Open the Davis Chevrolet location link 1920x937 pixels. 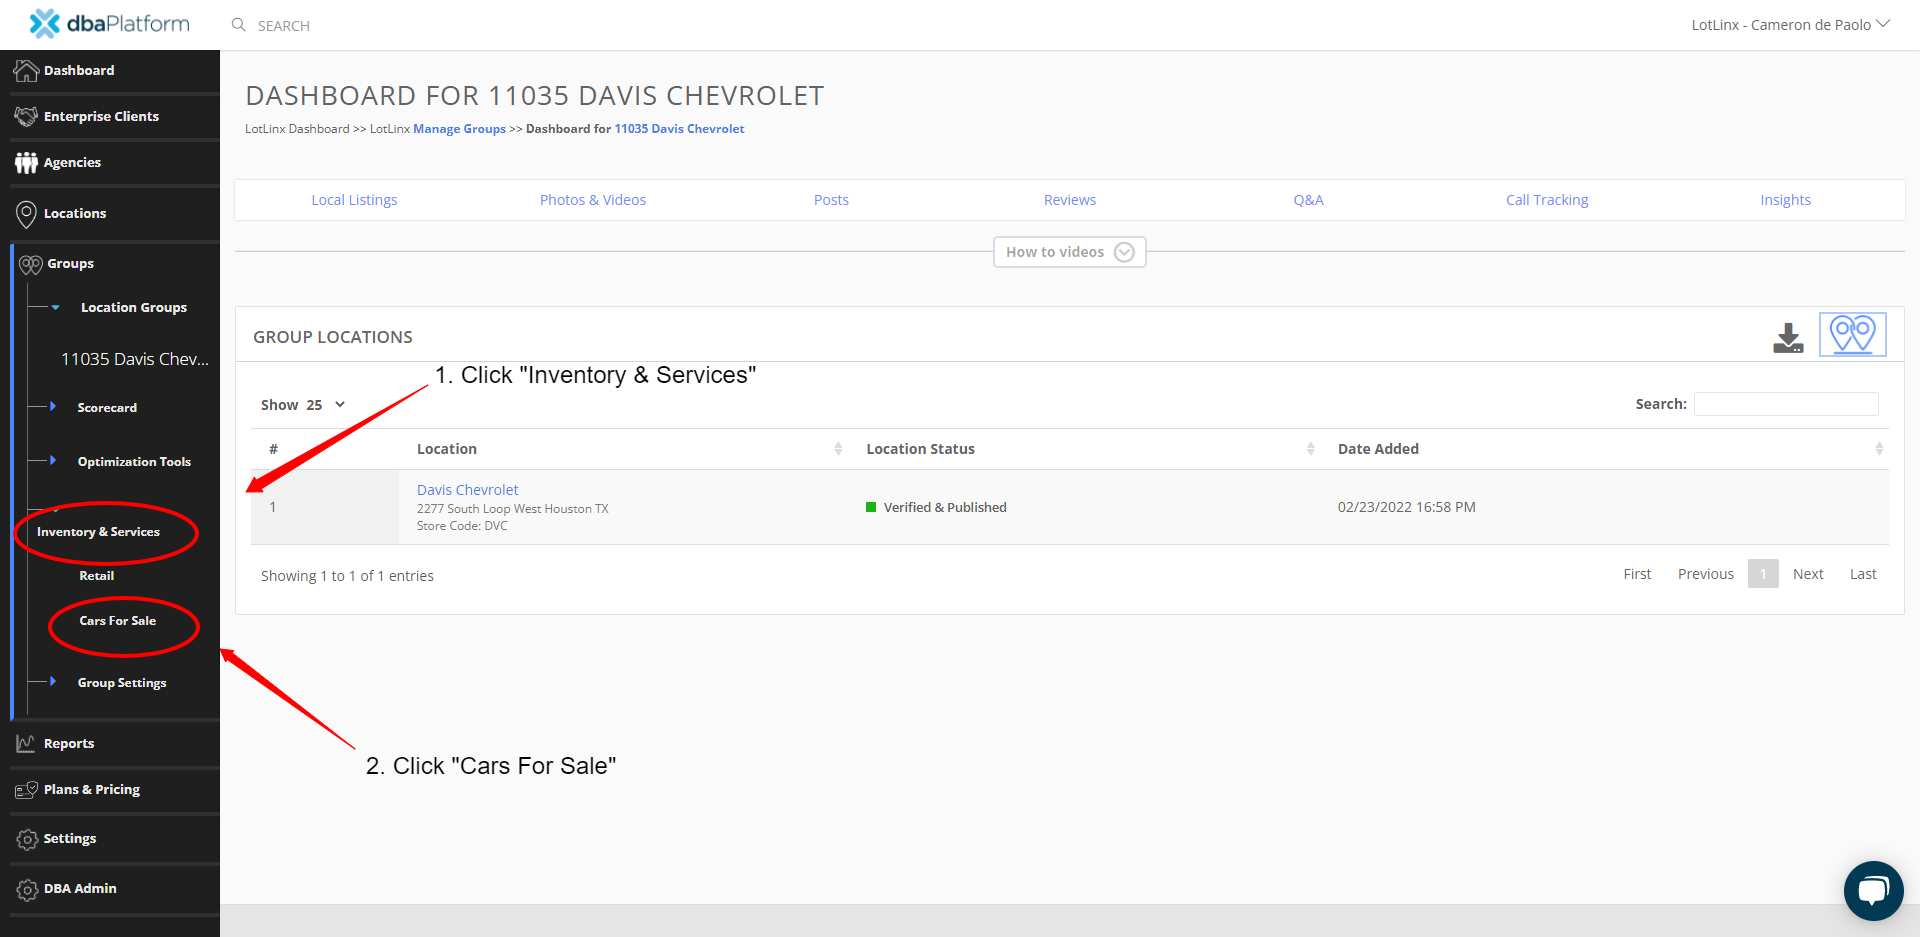467,490
